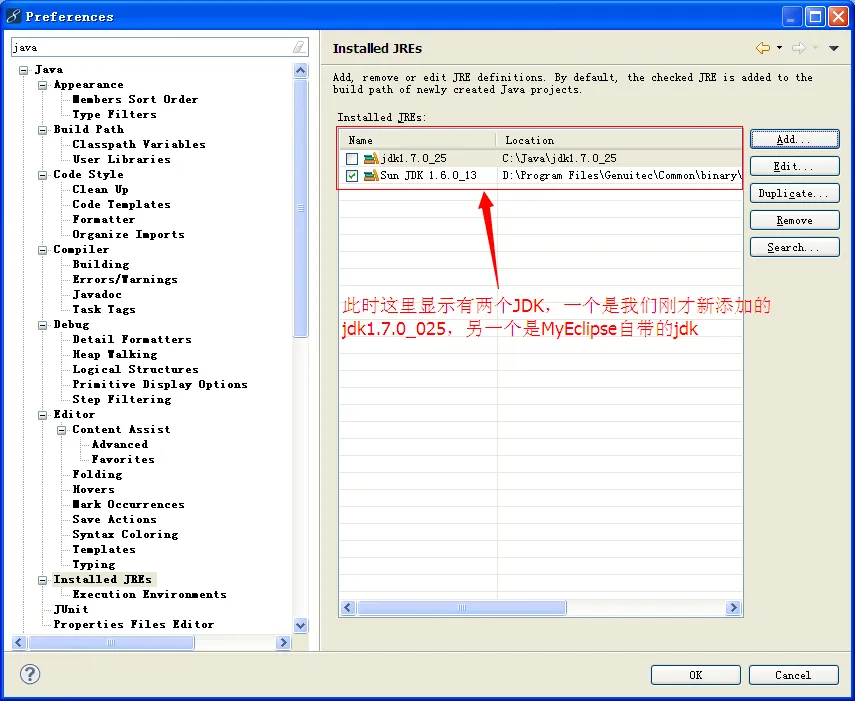Click the JRE table scroll right arrow
Screen dimensions: 855x701
tap(733, 607)
